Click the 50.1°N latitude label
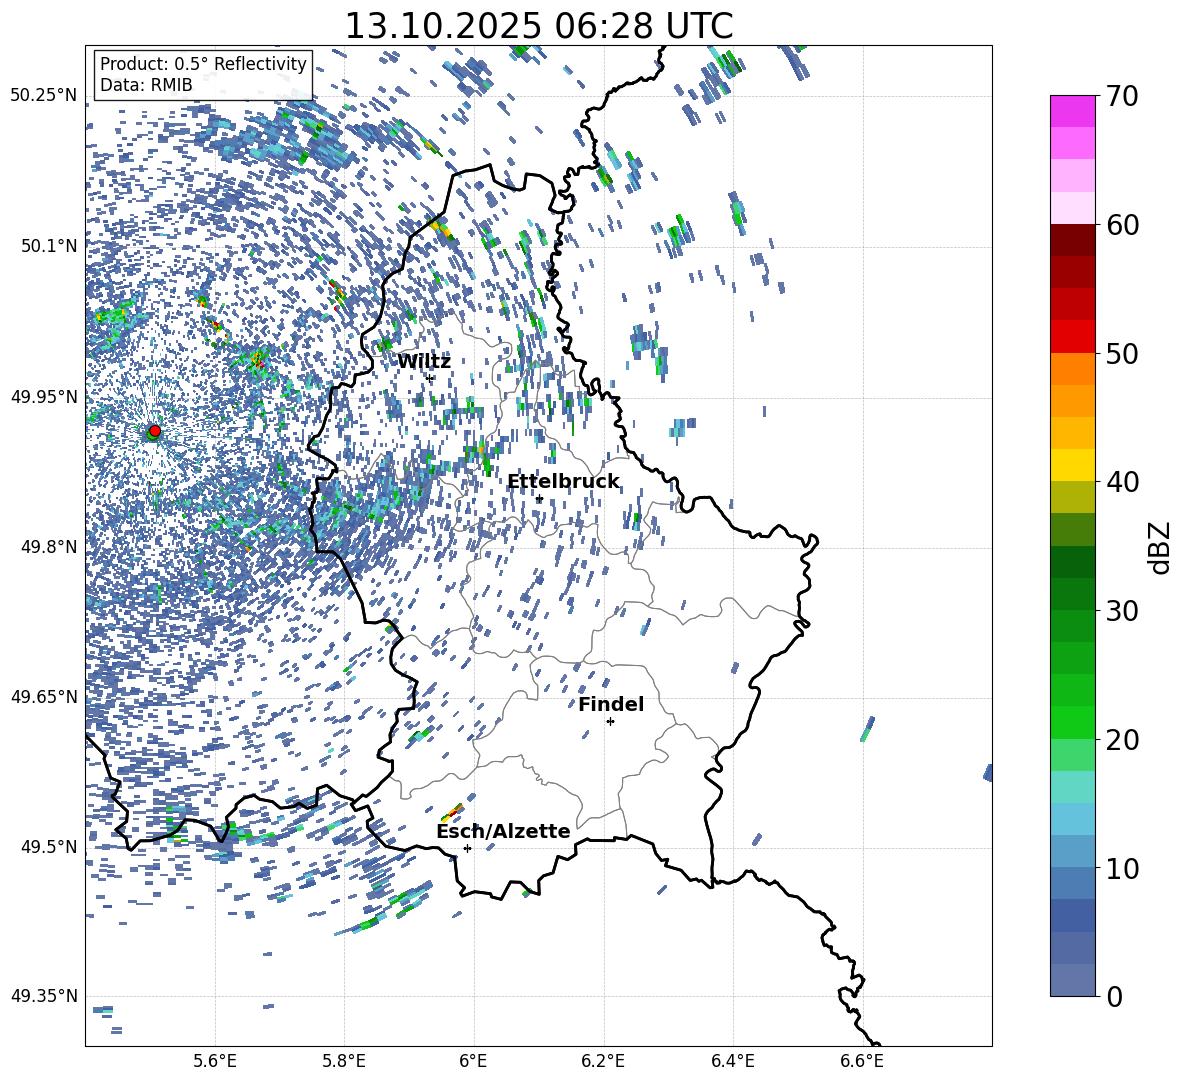This screenshot has width=1184, height=1081. tap(49, 246)
